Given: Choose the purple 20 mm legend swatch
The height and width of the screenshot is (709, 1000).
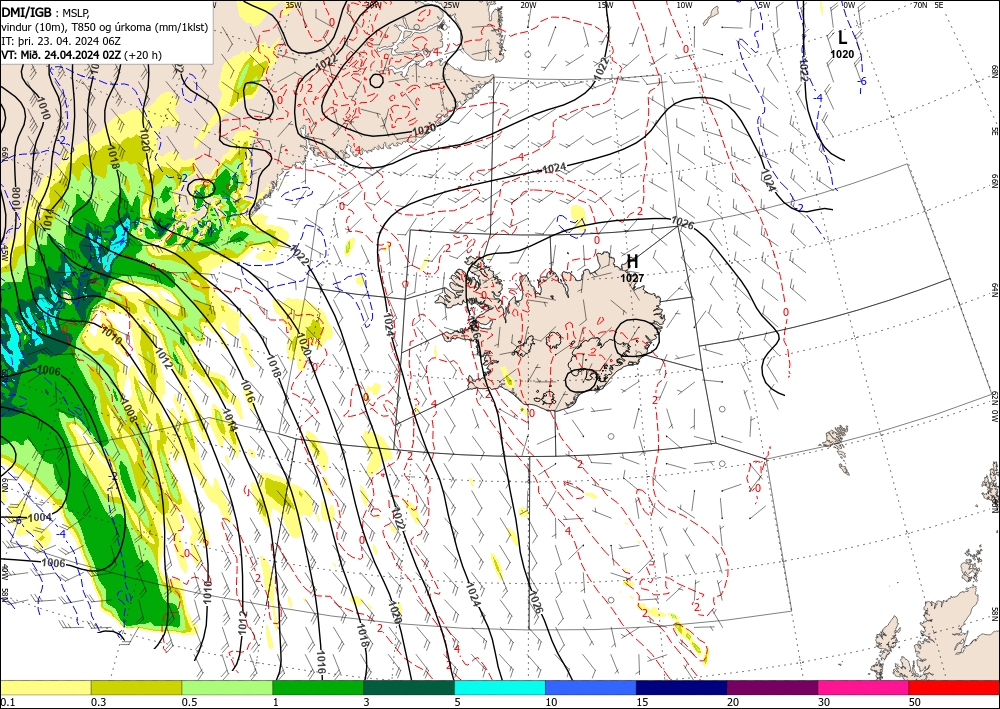Looking at the screenshot, I should (x=772, y=687).
